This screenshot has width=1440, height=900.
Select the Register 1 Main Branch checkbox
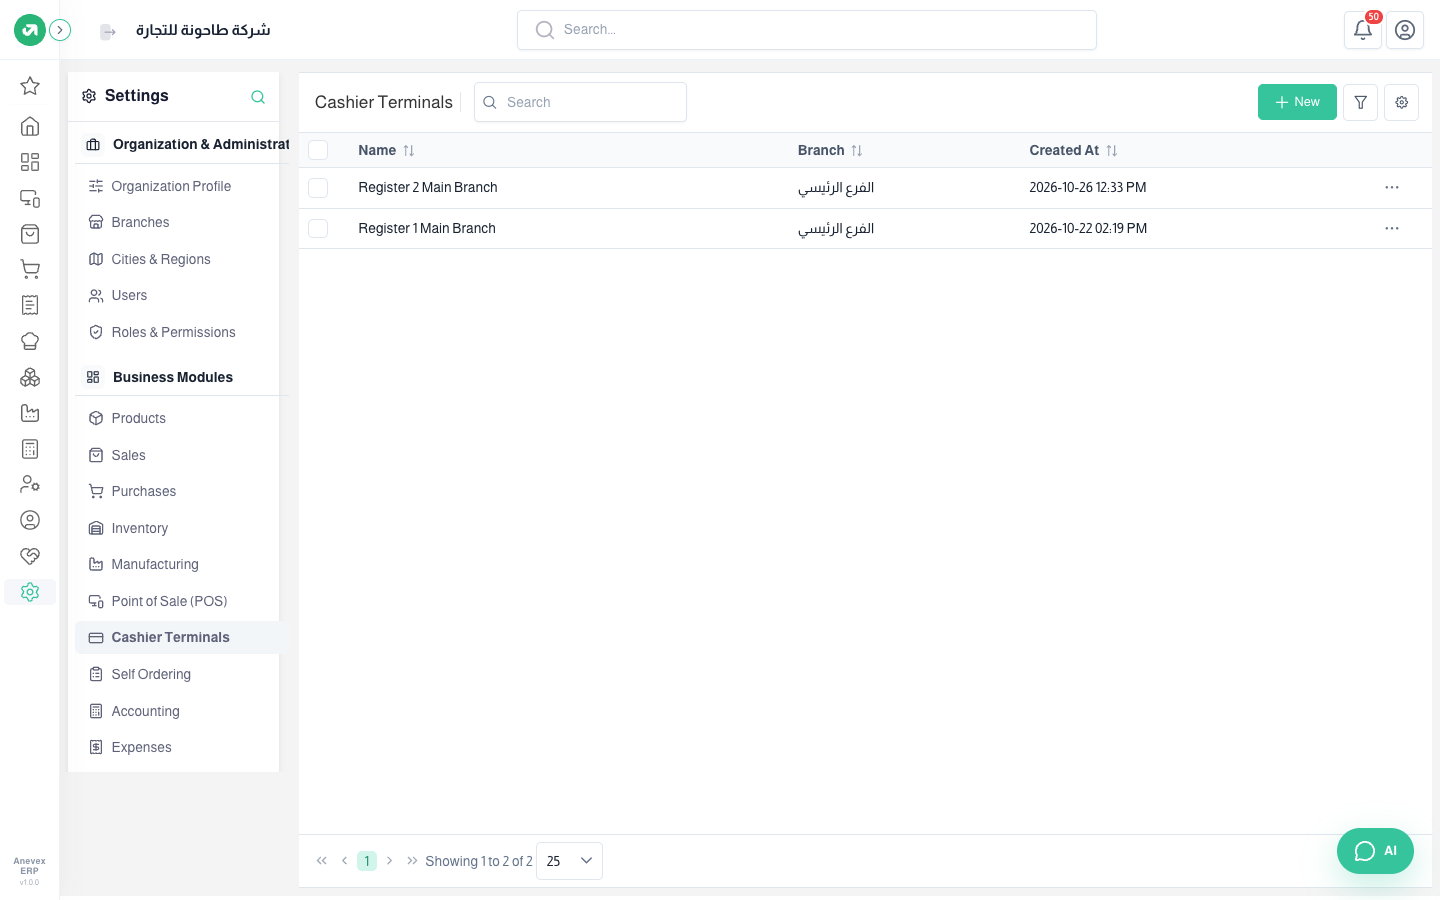pos(318,229)
